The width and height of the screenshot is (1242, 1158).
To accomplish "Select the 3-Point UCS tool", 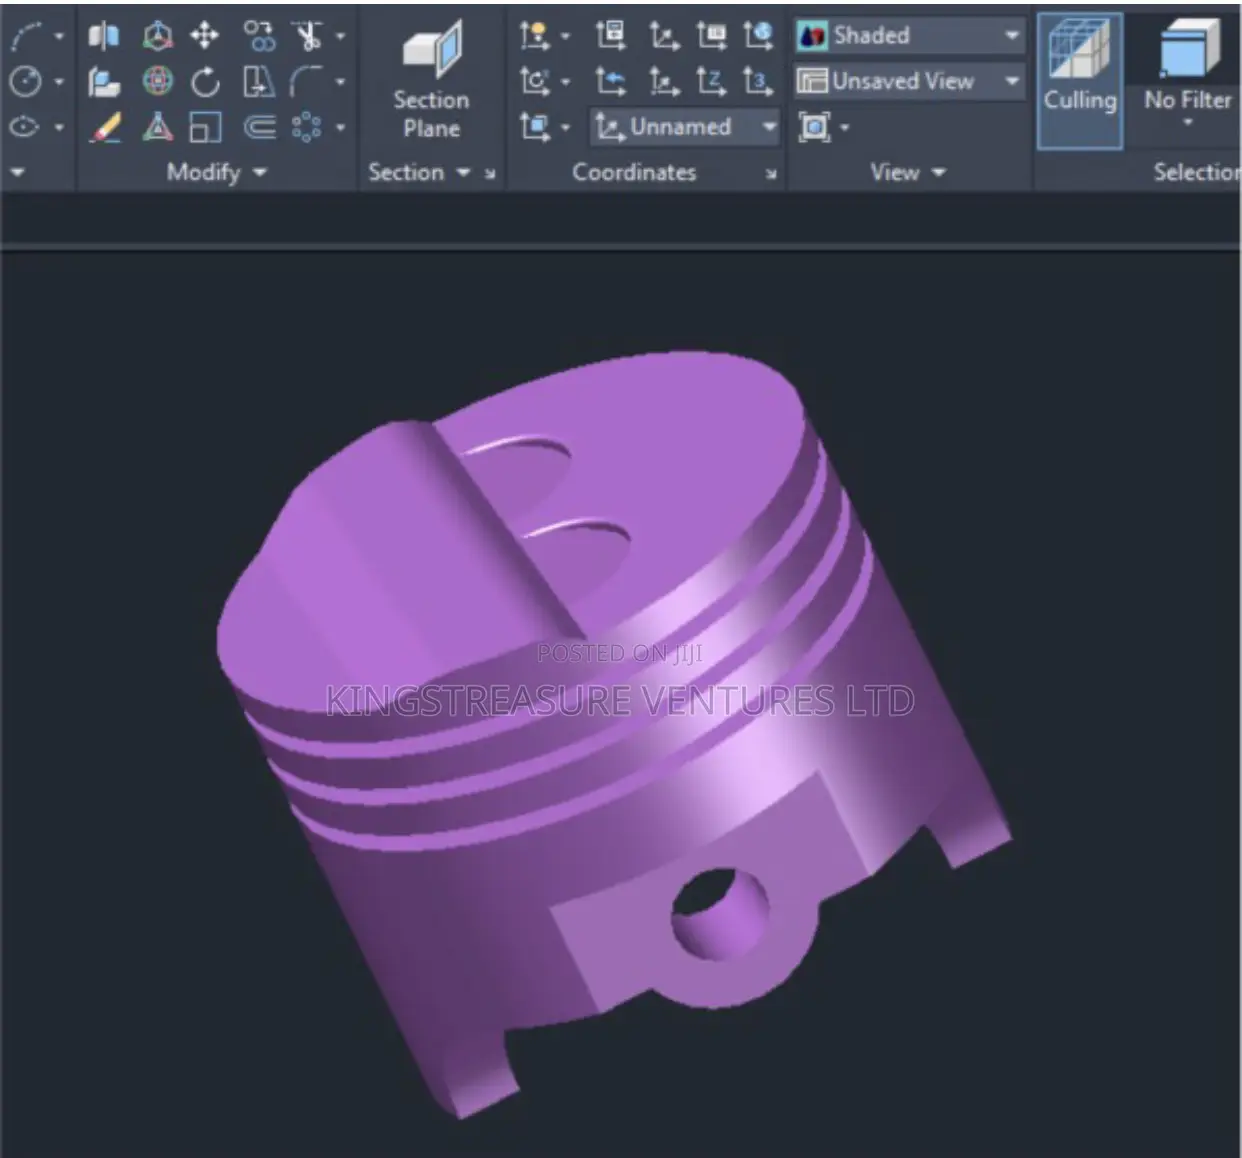I will 758,82.
